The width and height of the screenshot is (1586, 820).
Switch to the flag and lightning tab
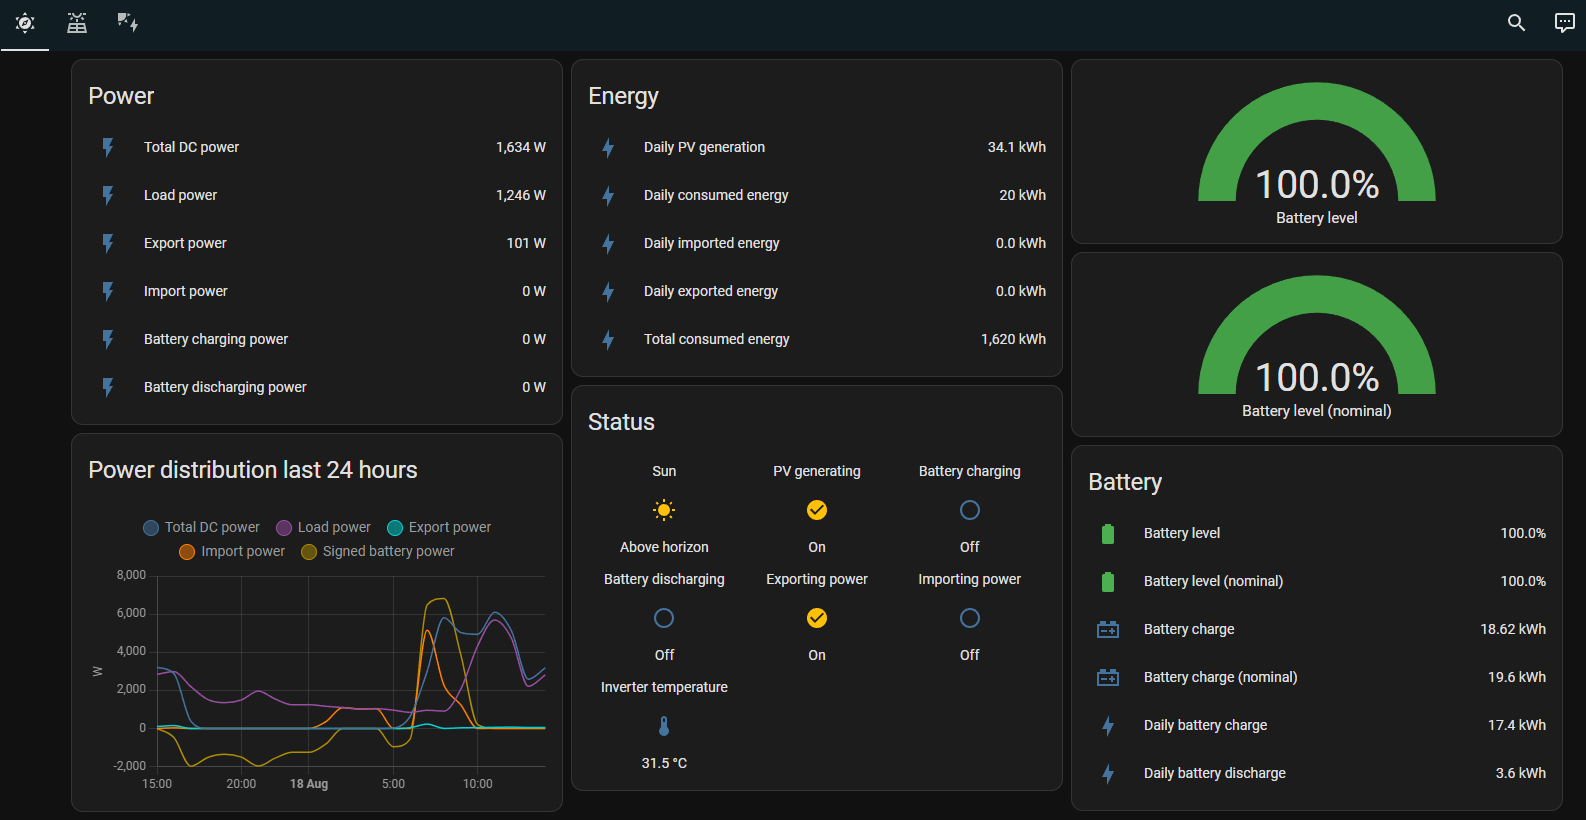128,23
